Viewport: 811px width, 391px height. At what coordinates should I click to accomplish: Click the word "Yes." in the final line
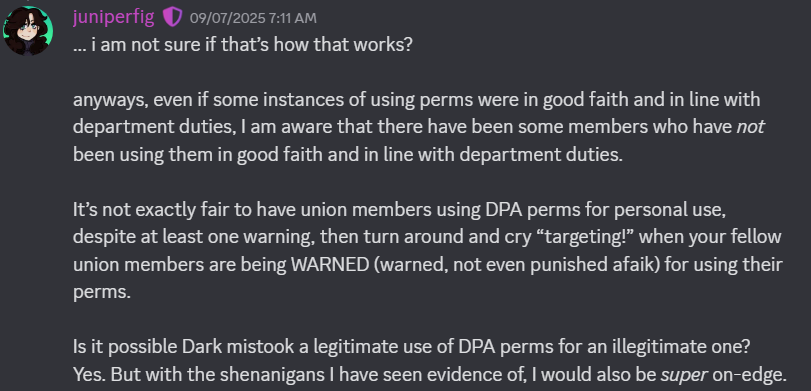(89, 374)
